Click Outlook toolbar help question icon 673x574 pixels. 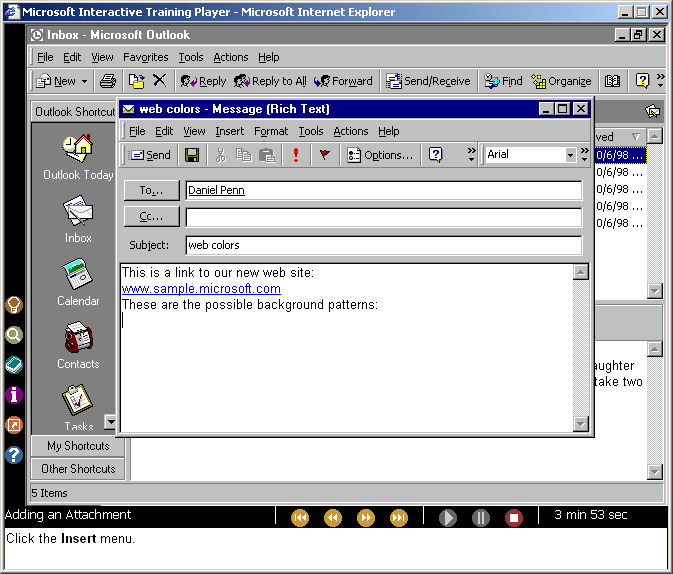tap(642, 81)
